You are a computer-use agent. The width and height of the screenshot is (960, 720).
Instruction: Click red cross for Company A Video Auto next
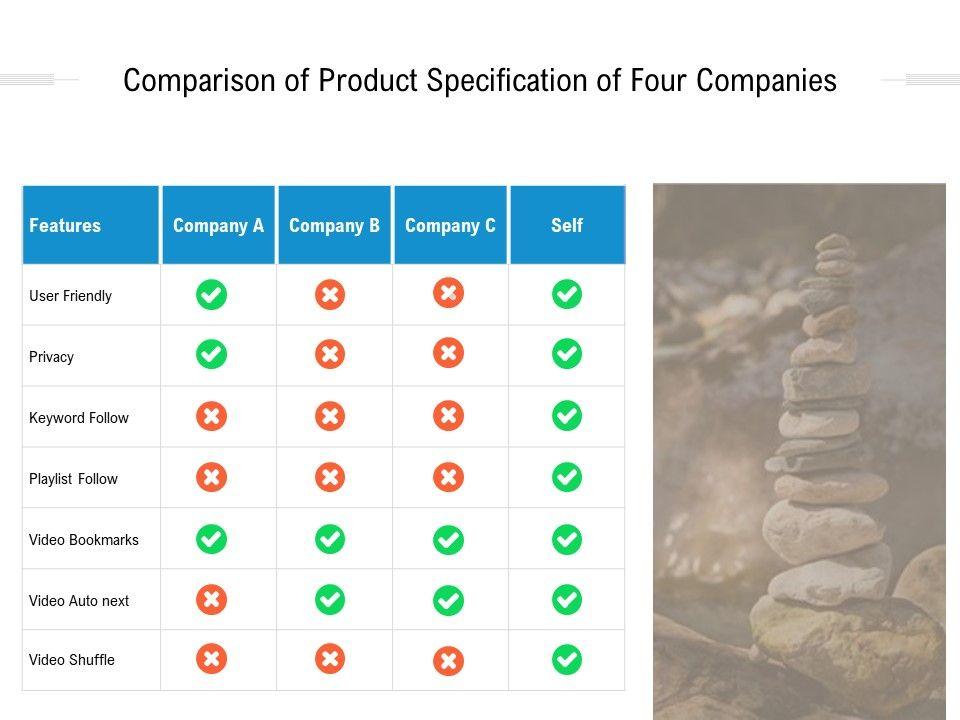(x=211, y=600)
